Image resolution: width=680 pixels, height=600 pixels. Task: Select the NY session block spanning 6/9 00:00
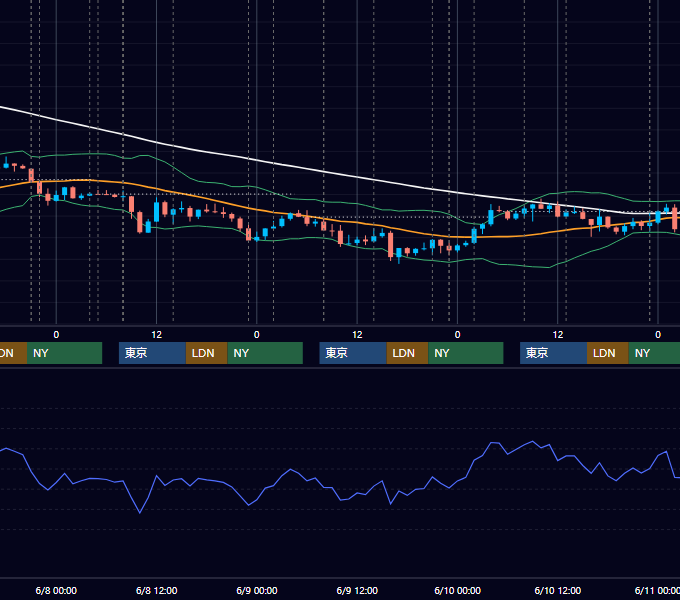265,353
